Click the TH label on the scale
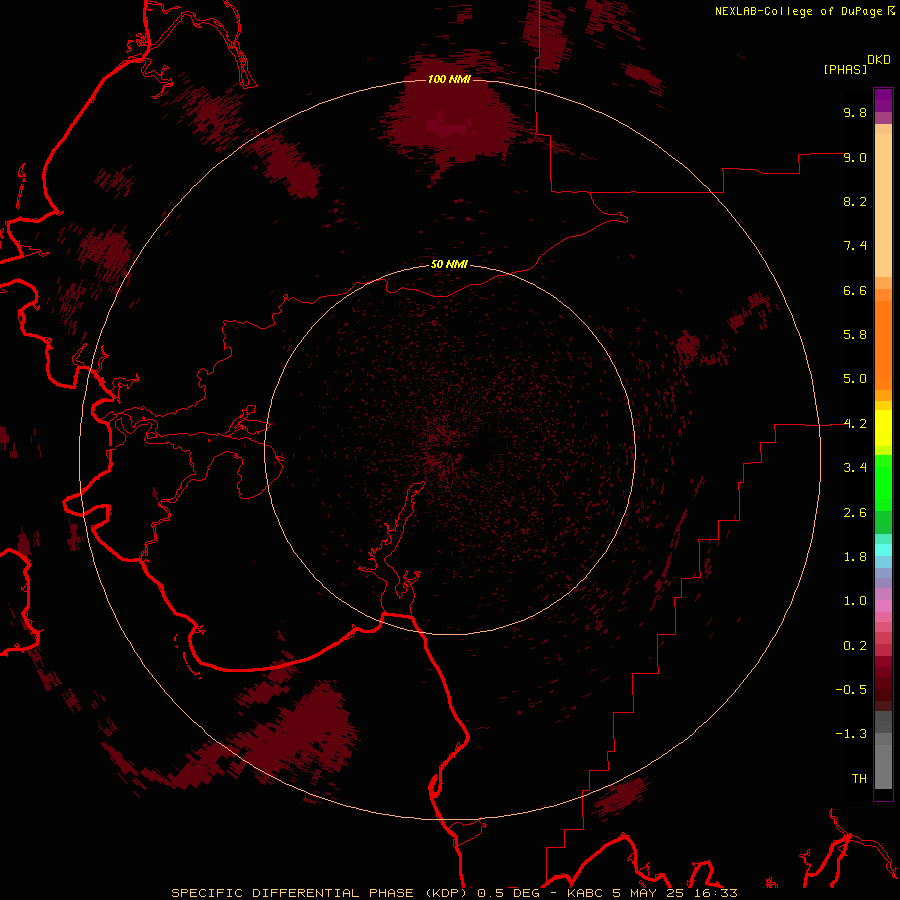Screen dimensions: 900x900 tap(859, 779)
